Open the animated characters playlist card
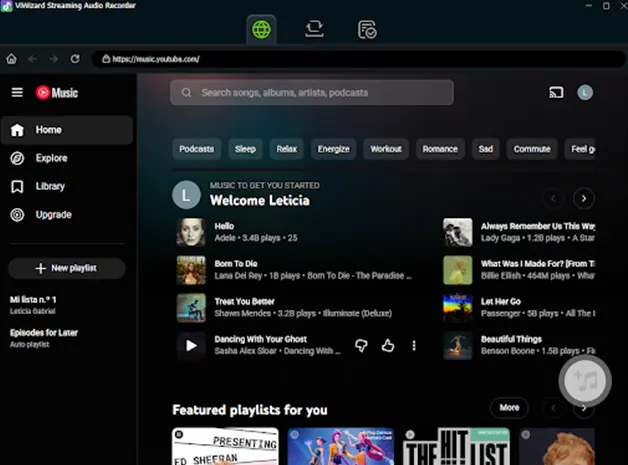This screenshot has height=465, width=628. (x=341, y=446)
